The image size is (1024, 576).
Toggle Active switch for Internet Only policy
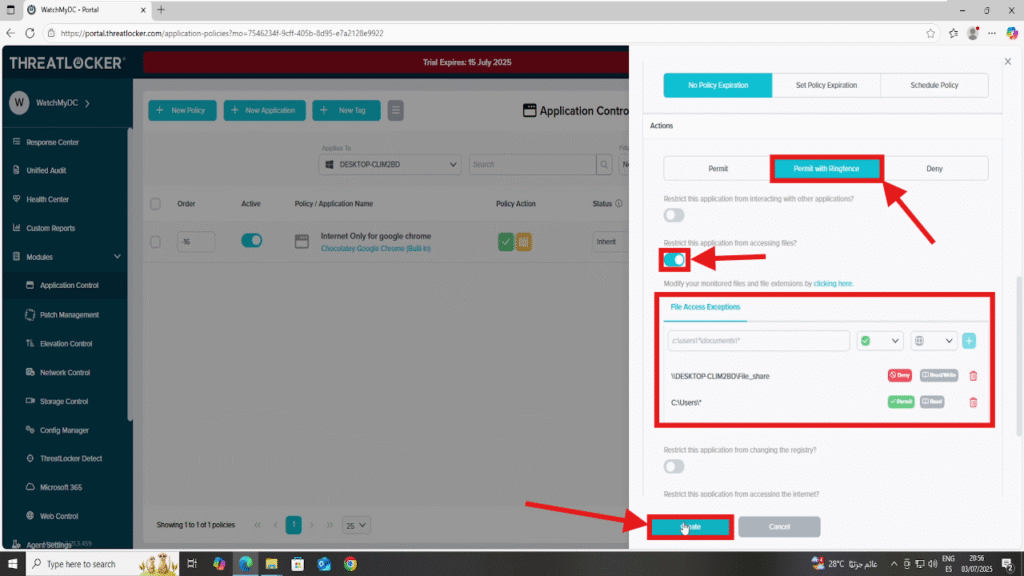(x=251, y=240)
